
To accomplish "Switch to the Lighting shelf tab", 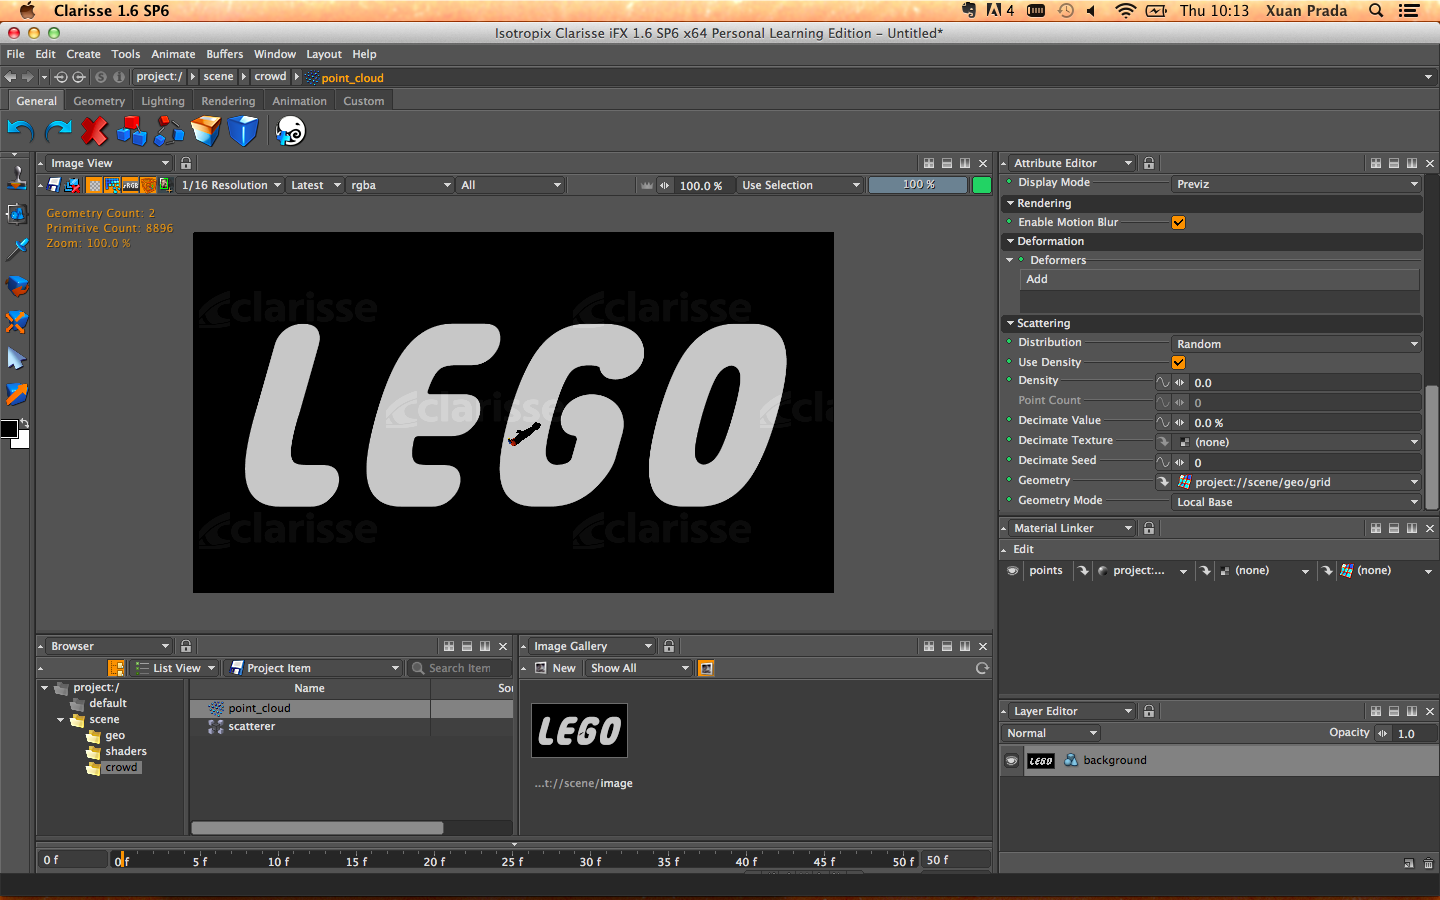I will point(163,101).
